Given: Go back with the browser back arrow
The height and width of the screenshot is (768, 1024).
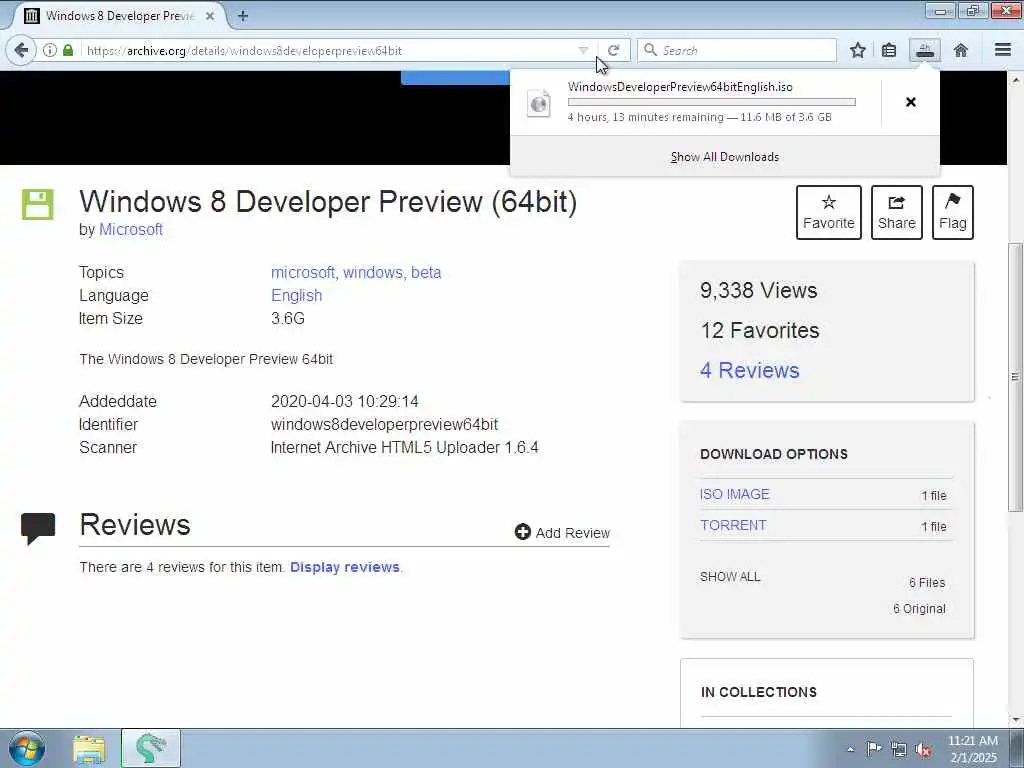Looking at the screenshot, I should click(21, 50).
